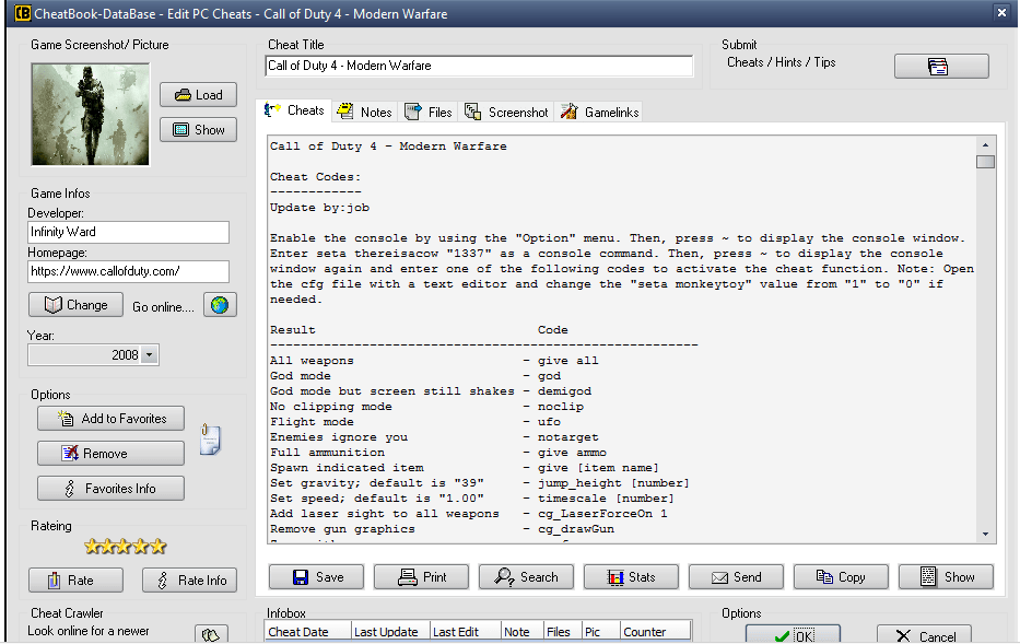The image size is (1020, 644).
Task: Open the Gamelinks tab
Action: pyautogui.click(x=600, y=112)
